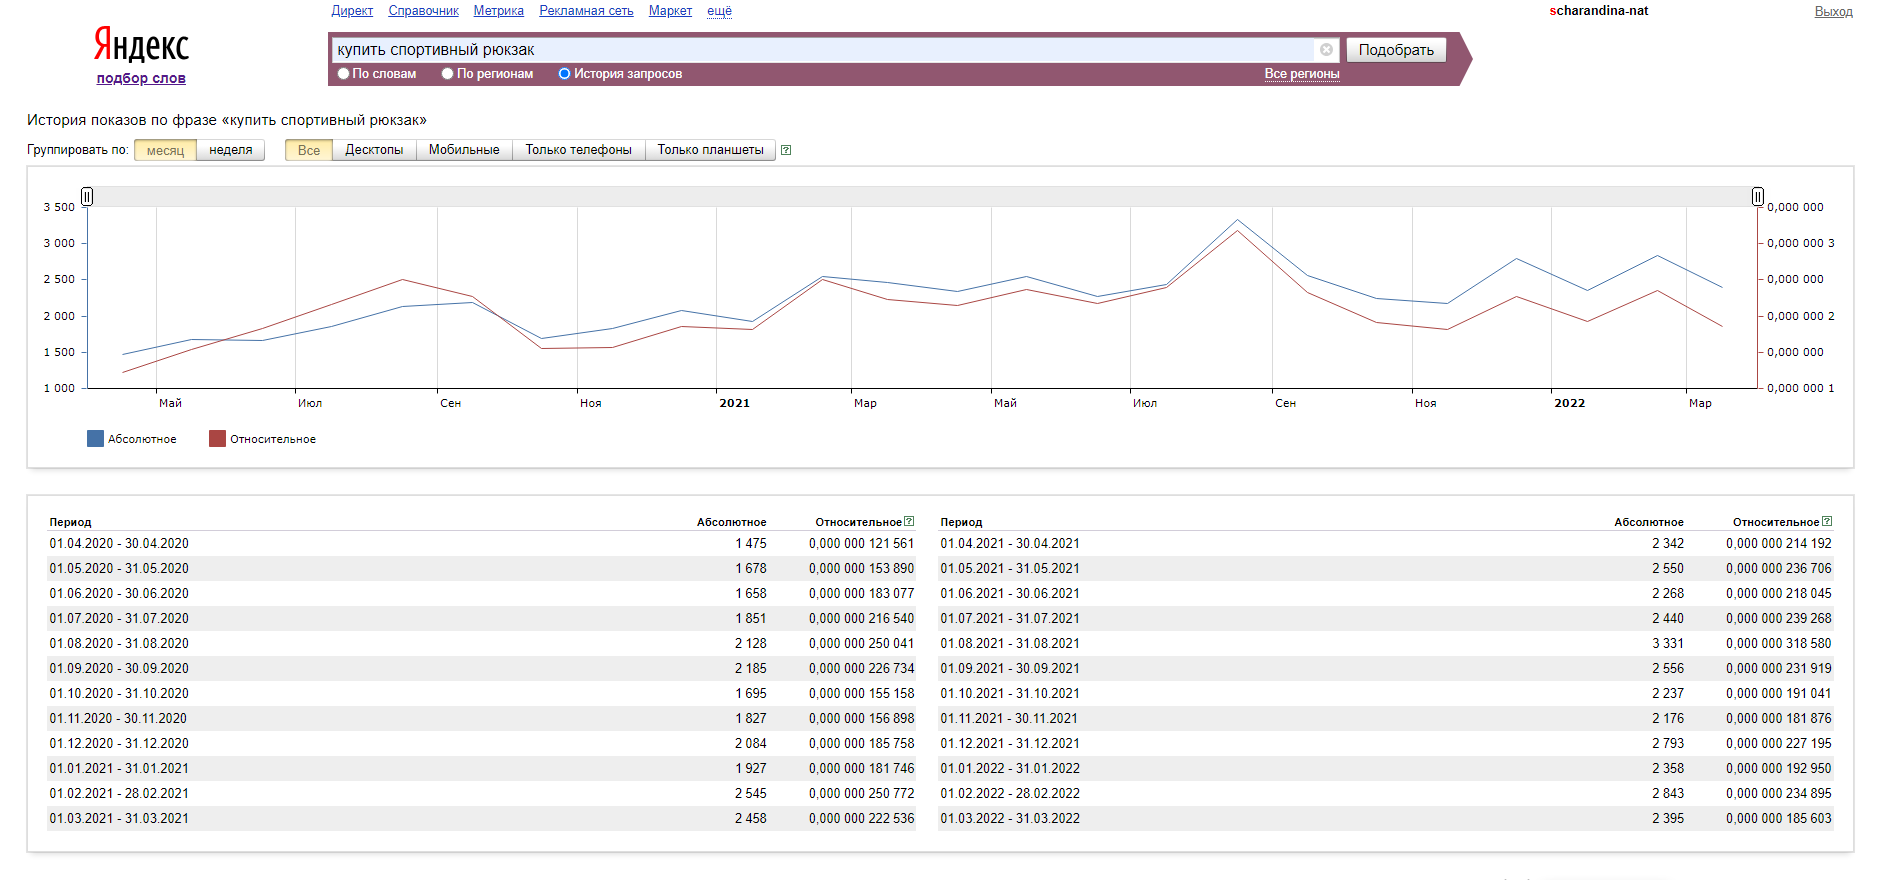Click the Подобрать button
This screenshot has height=880, width=1881.
tap(1396, 50)
